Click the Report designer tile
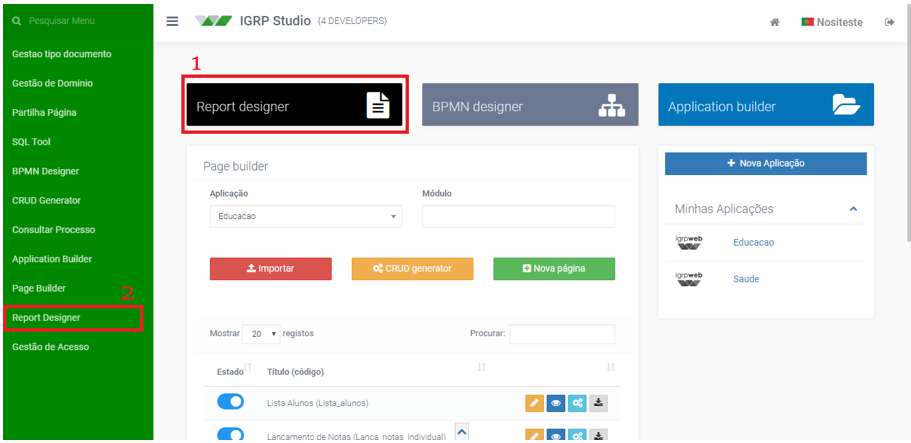 (x=295, y=105)
